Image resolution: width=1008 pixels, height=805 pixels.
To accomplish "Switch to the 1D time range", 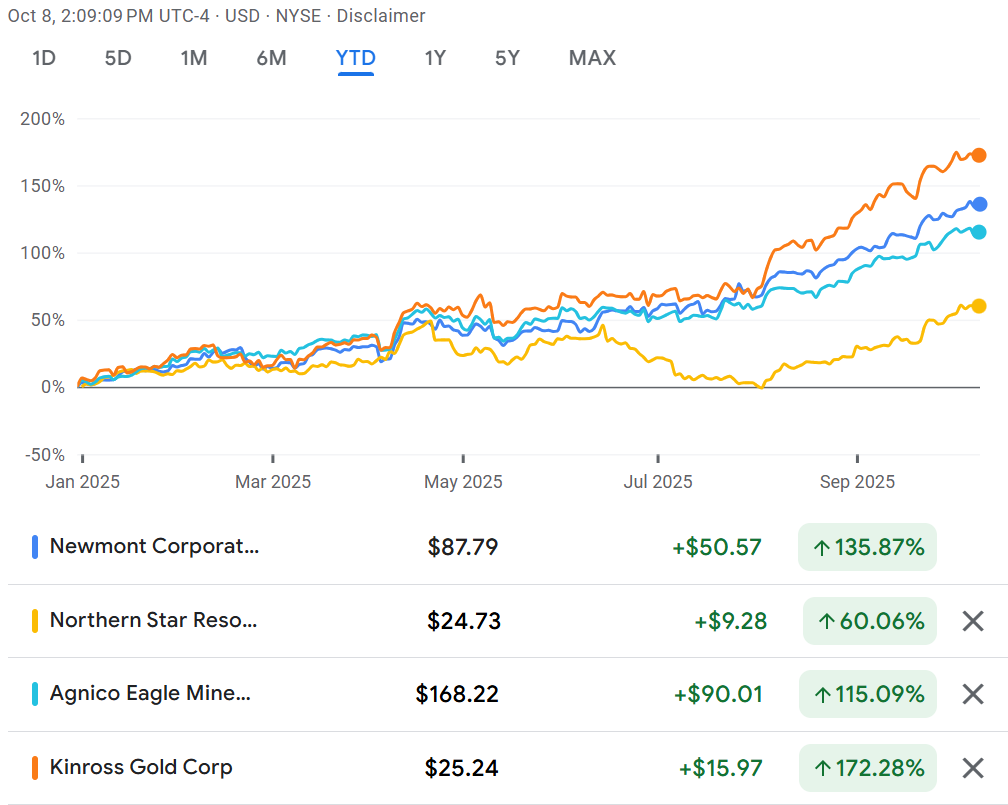I will pyautogui.click(x=43, y=58).
